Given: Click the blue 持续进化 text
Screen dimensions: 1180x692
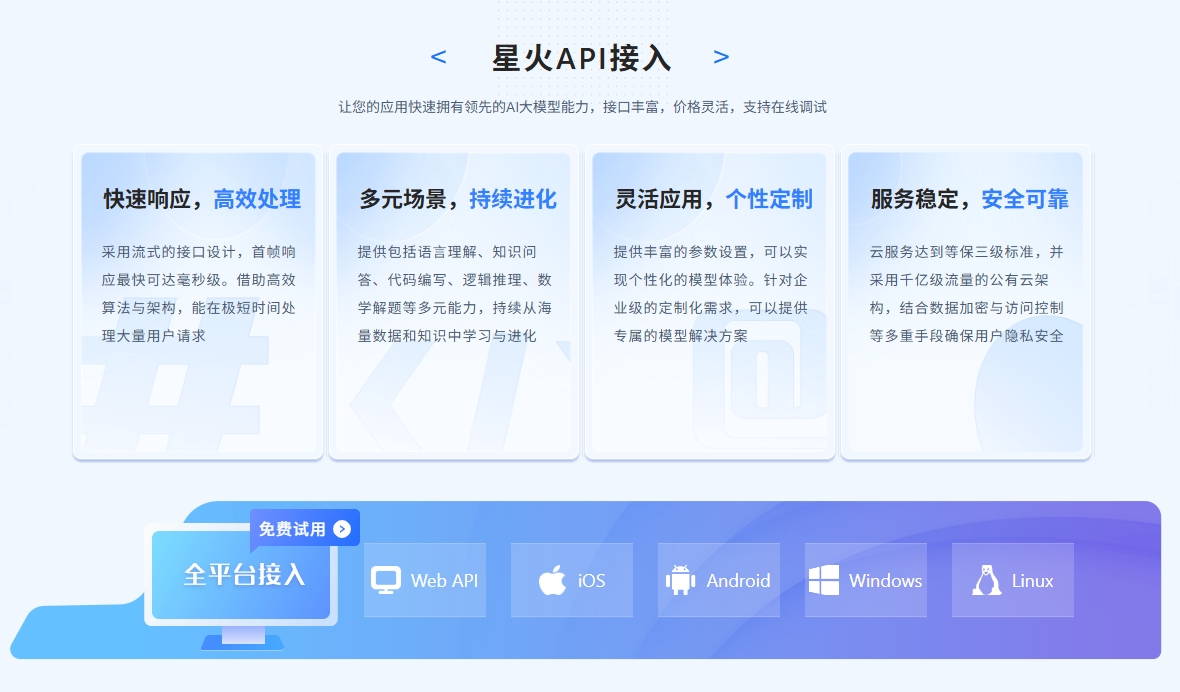Looking at the screenshot, I should 513,199.
